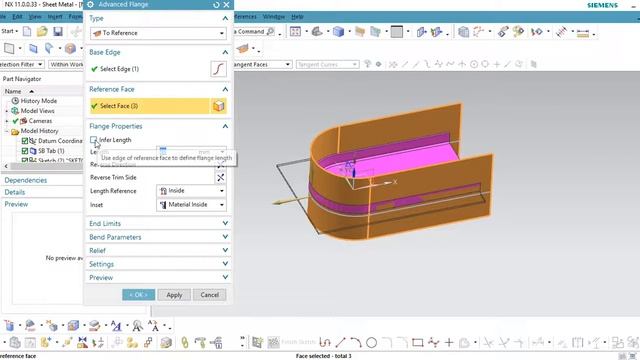Screen dimensions: 640x360
Task: Select the Rectangle sketch tool in the bottom toolbar
Action: (x=418, y=342)
